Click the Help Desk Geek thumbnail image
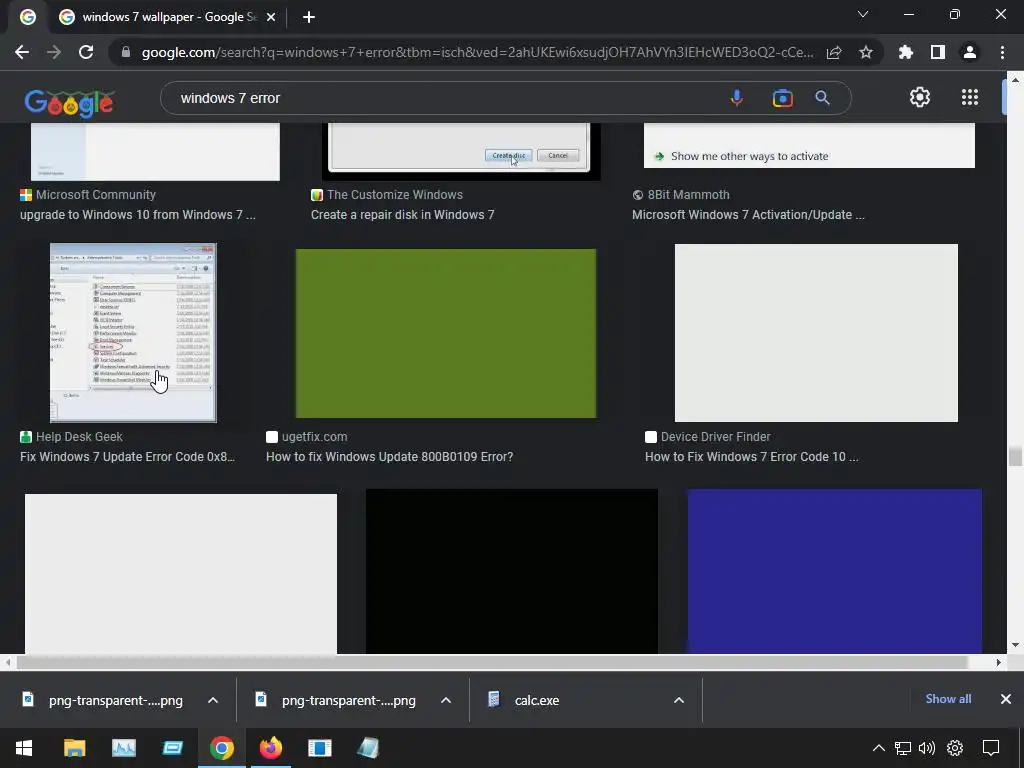This screenshot has width=1024, height=768. tap(133, 333)
